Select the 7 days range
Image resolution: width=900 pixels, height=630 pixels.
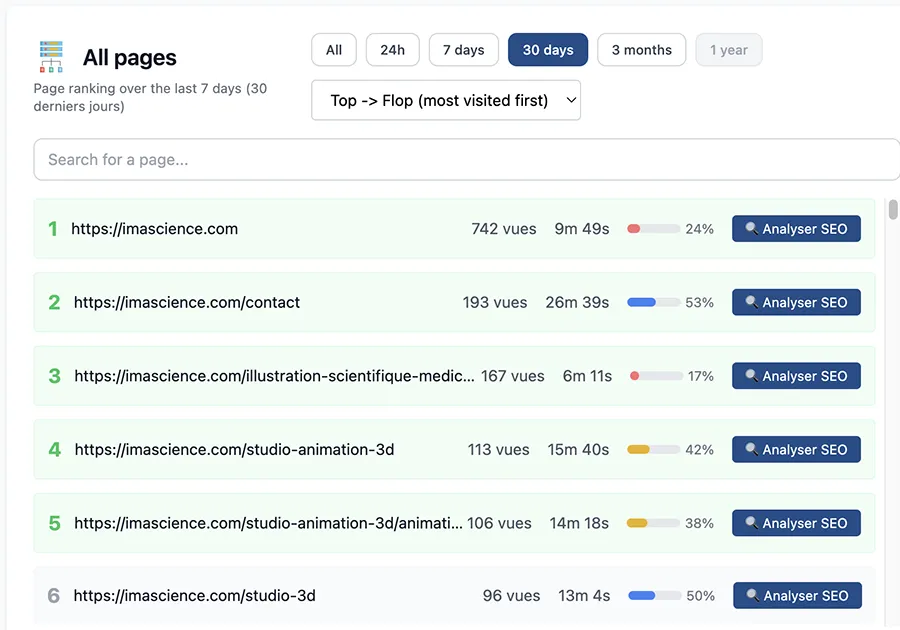(x=463, y=49)
